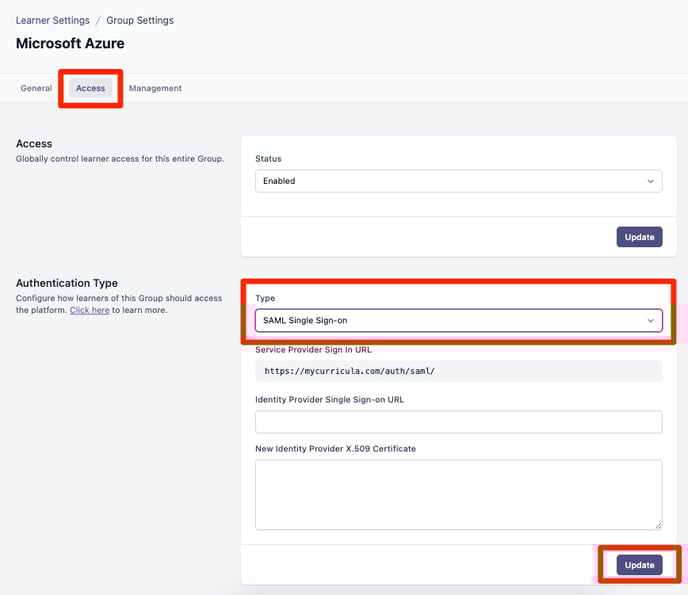Click chevron arrow of Type dropdown

pyautogui.click(x=650, y=320)
